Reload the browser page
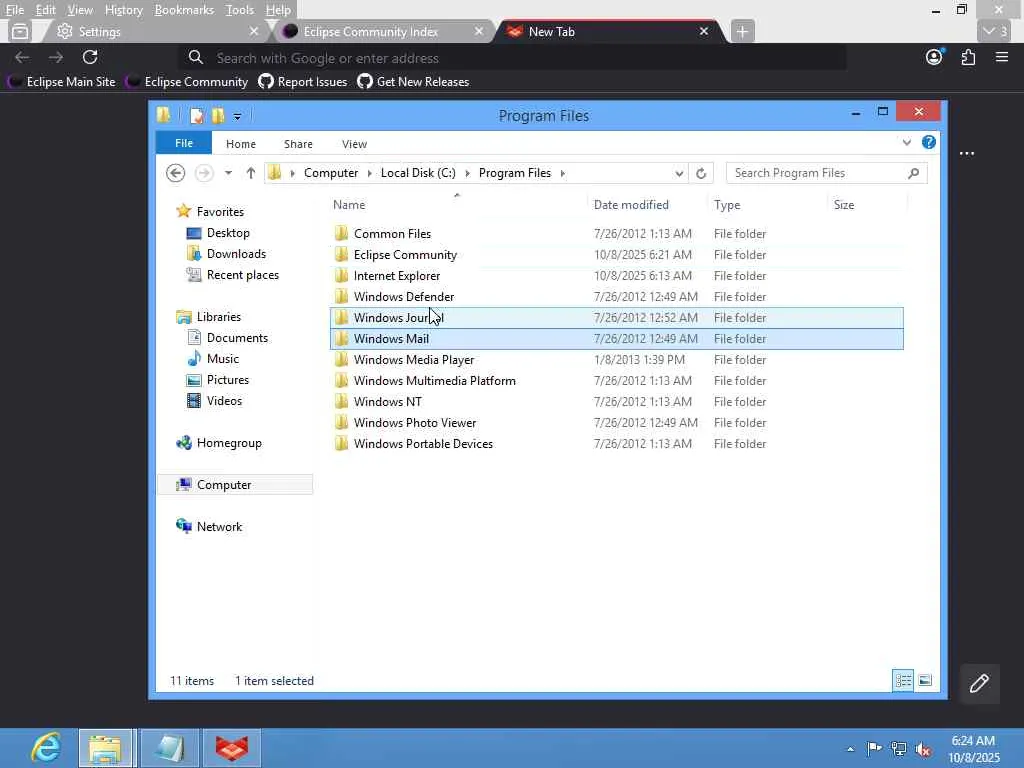Screen dimensions: 1024x768 [90, 57]
